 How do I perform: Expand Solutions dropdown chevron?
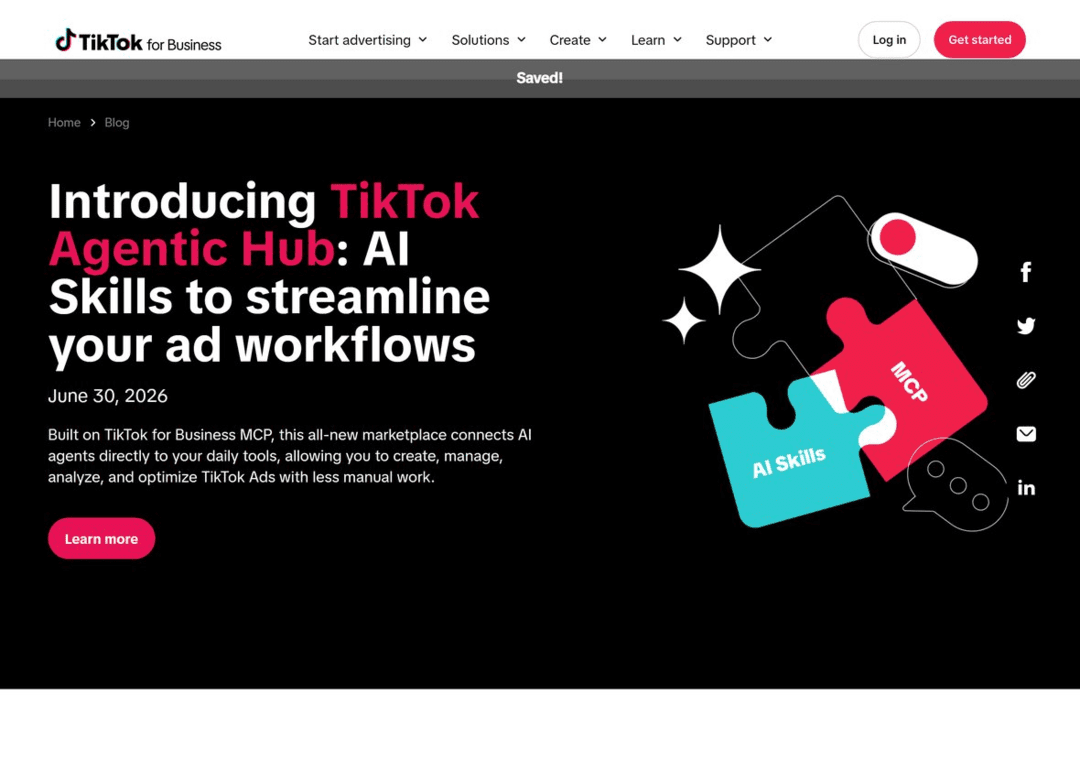click(521, 40)
